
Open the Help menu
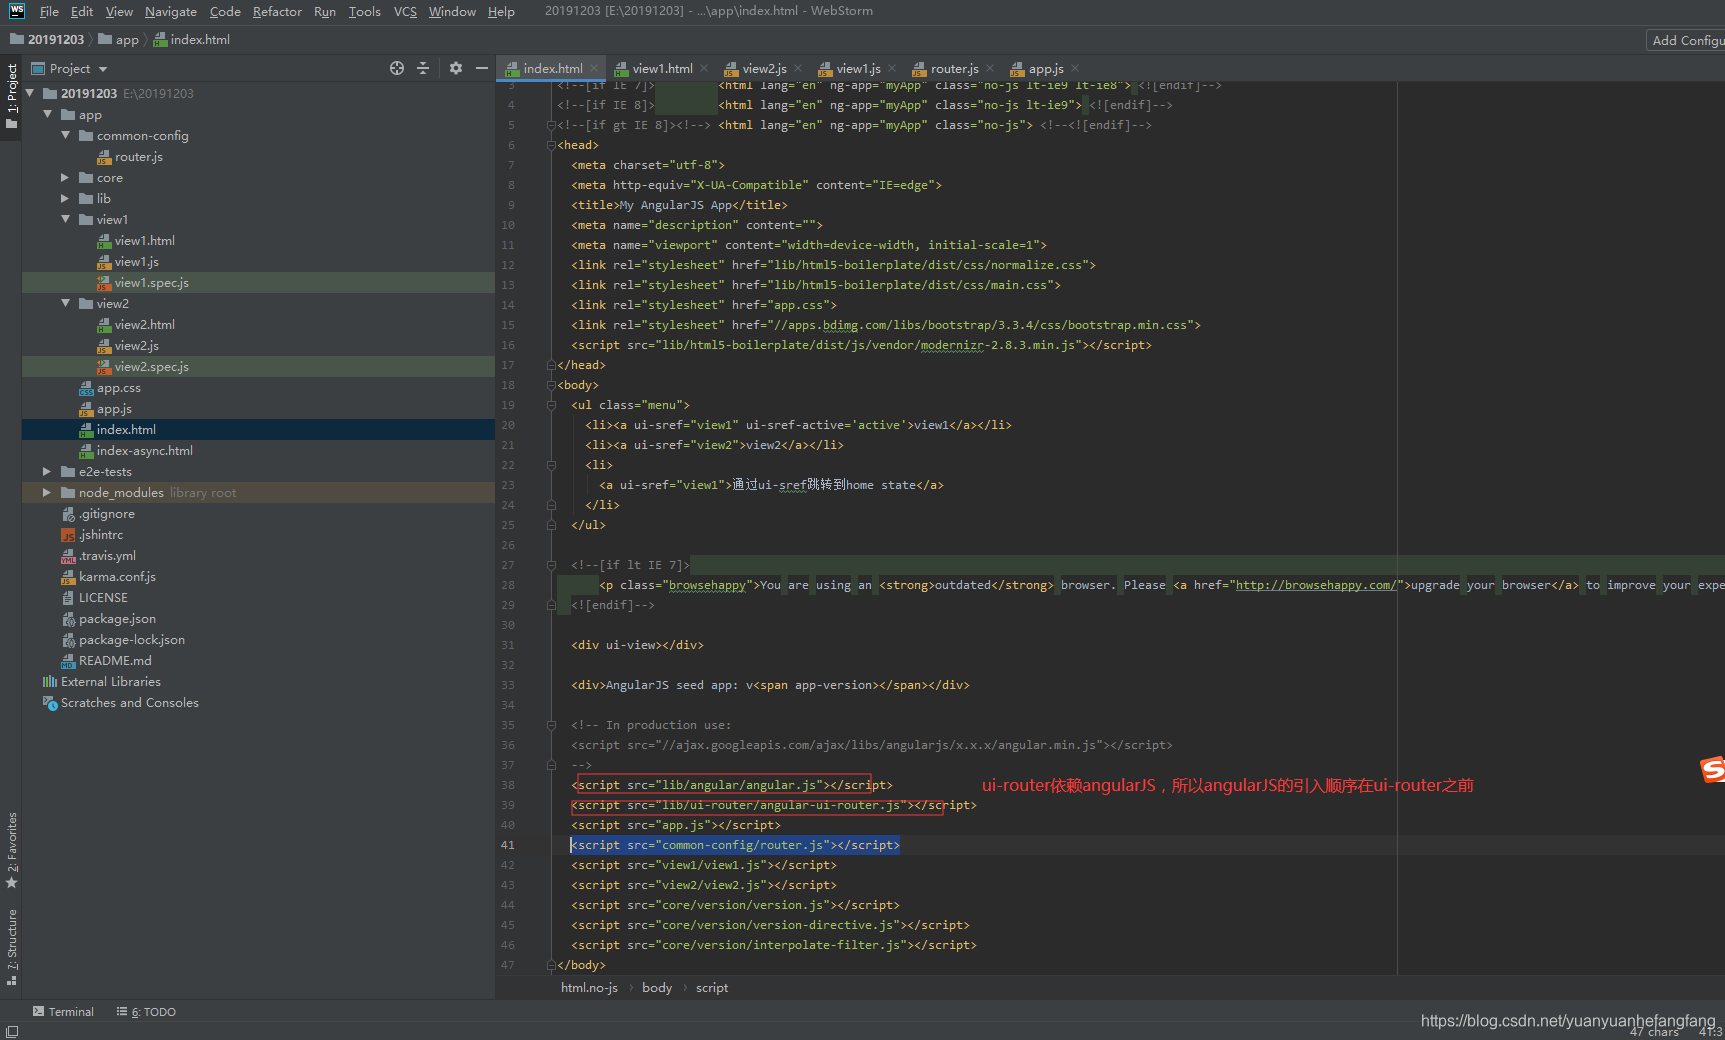[x=501, y=11]
